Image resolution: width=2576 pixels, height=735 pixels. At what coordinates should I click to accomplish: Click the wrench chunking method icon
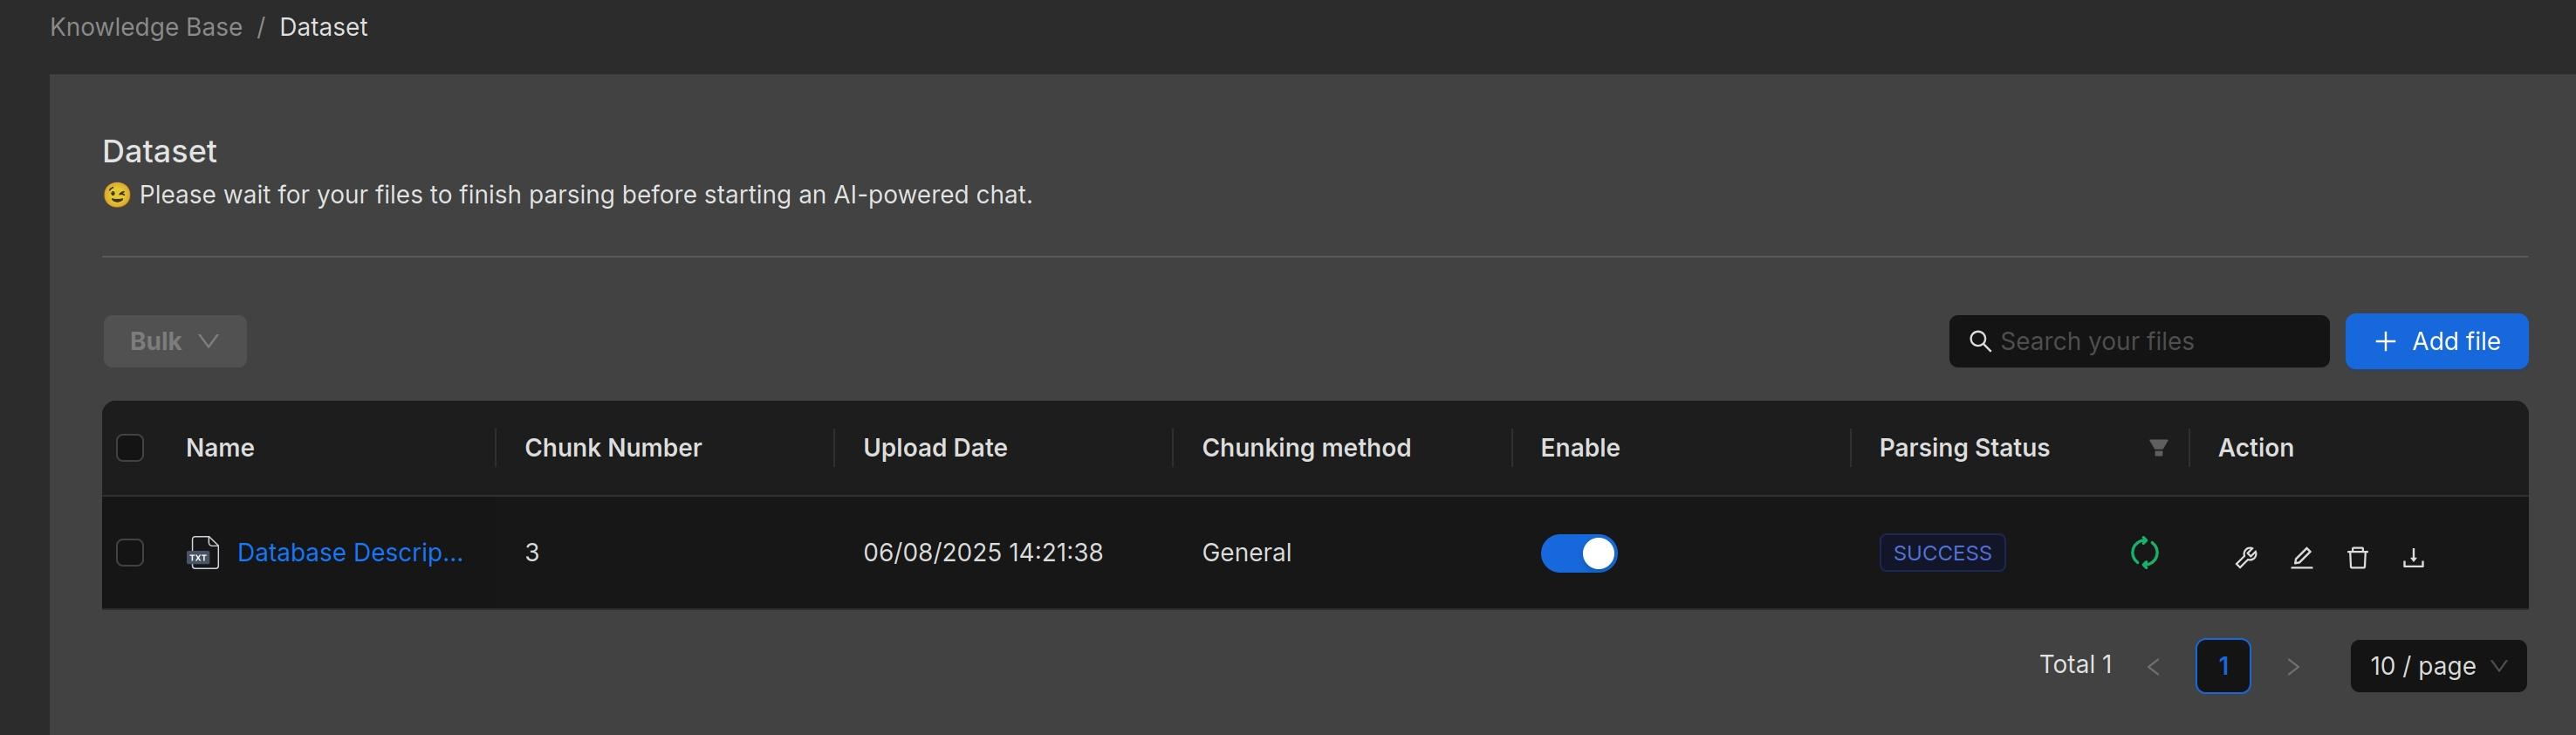tap(2245, 557)
